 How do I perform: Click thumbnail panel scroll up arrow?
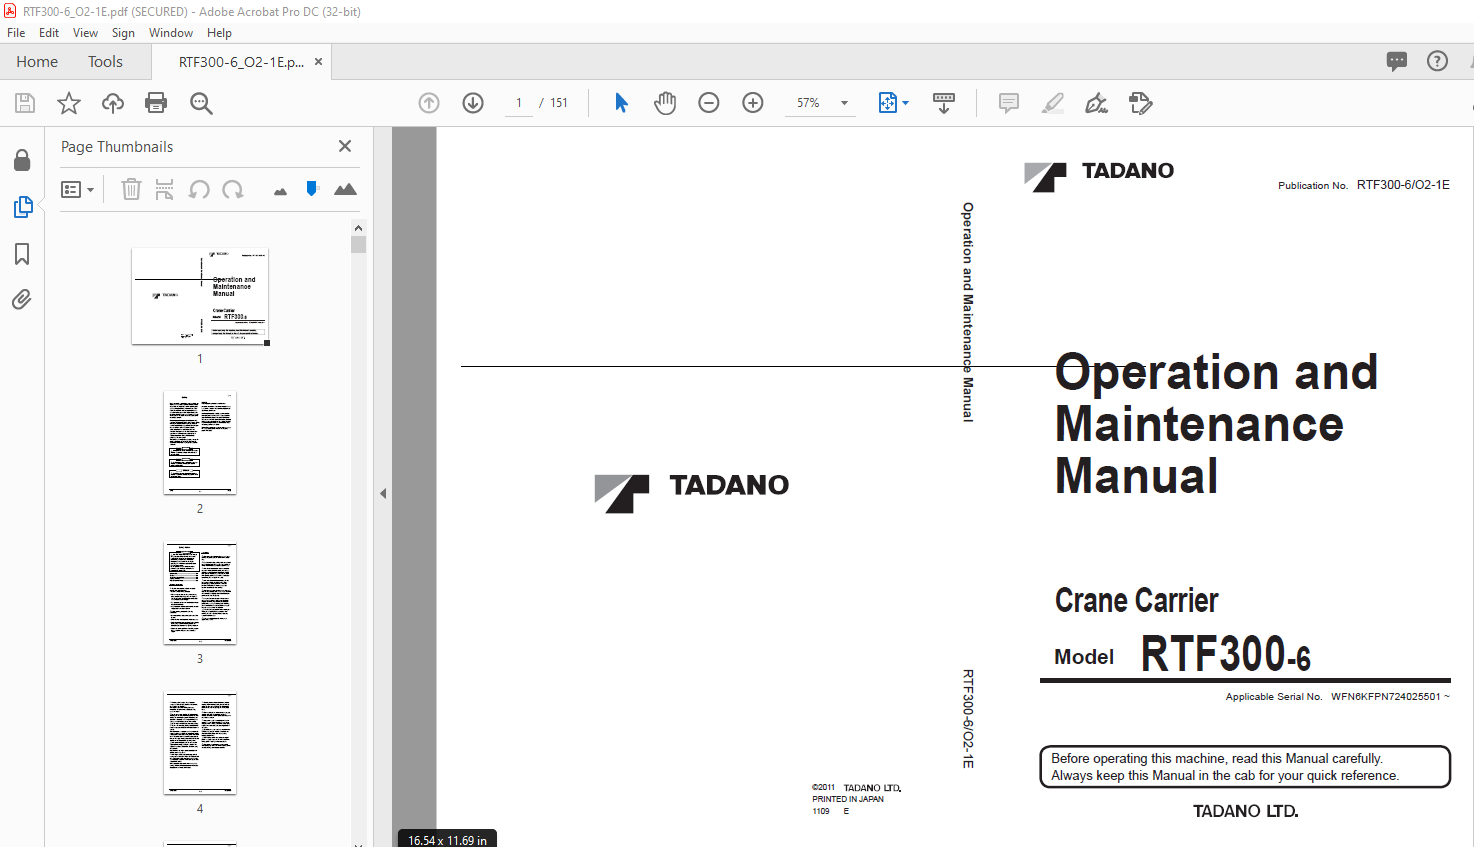pos(358,228)
